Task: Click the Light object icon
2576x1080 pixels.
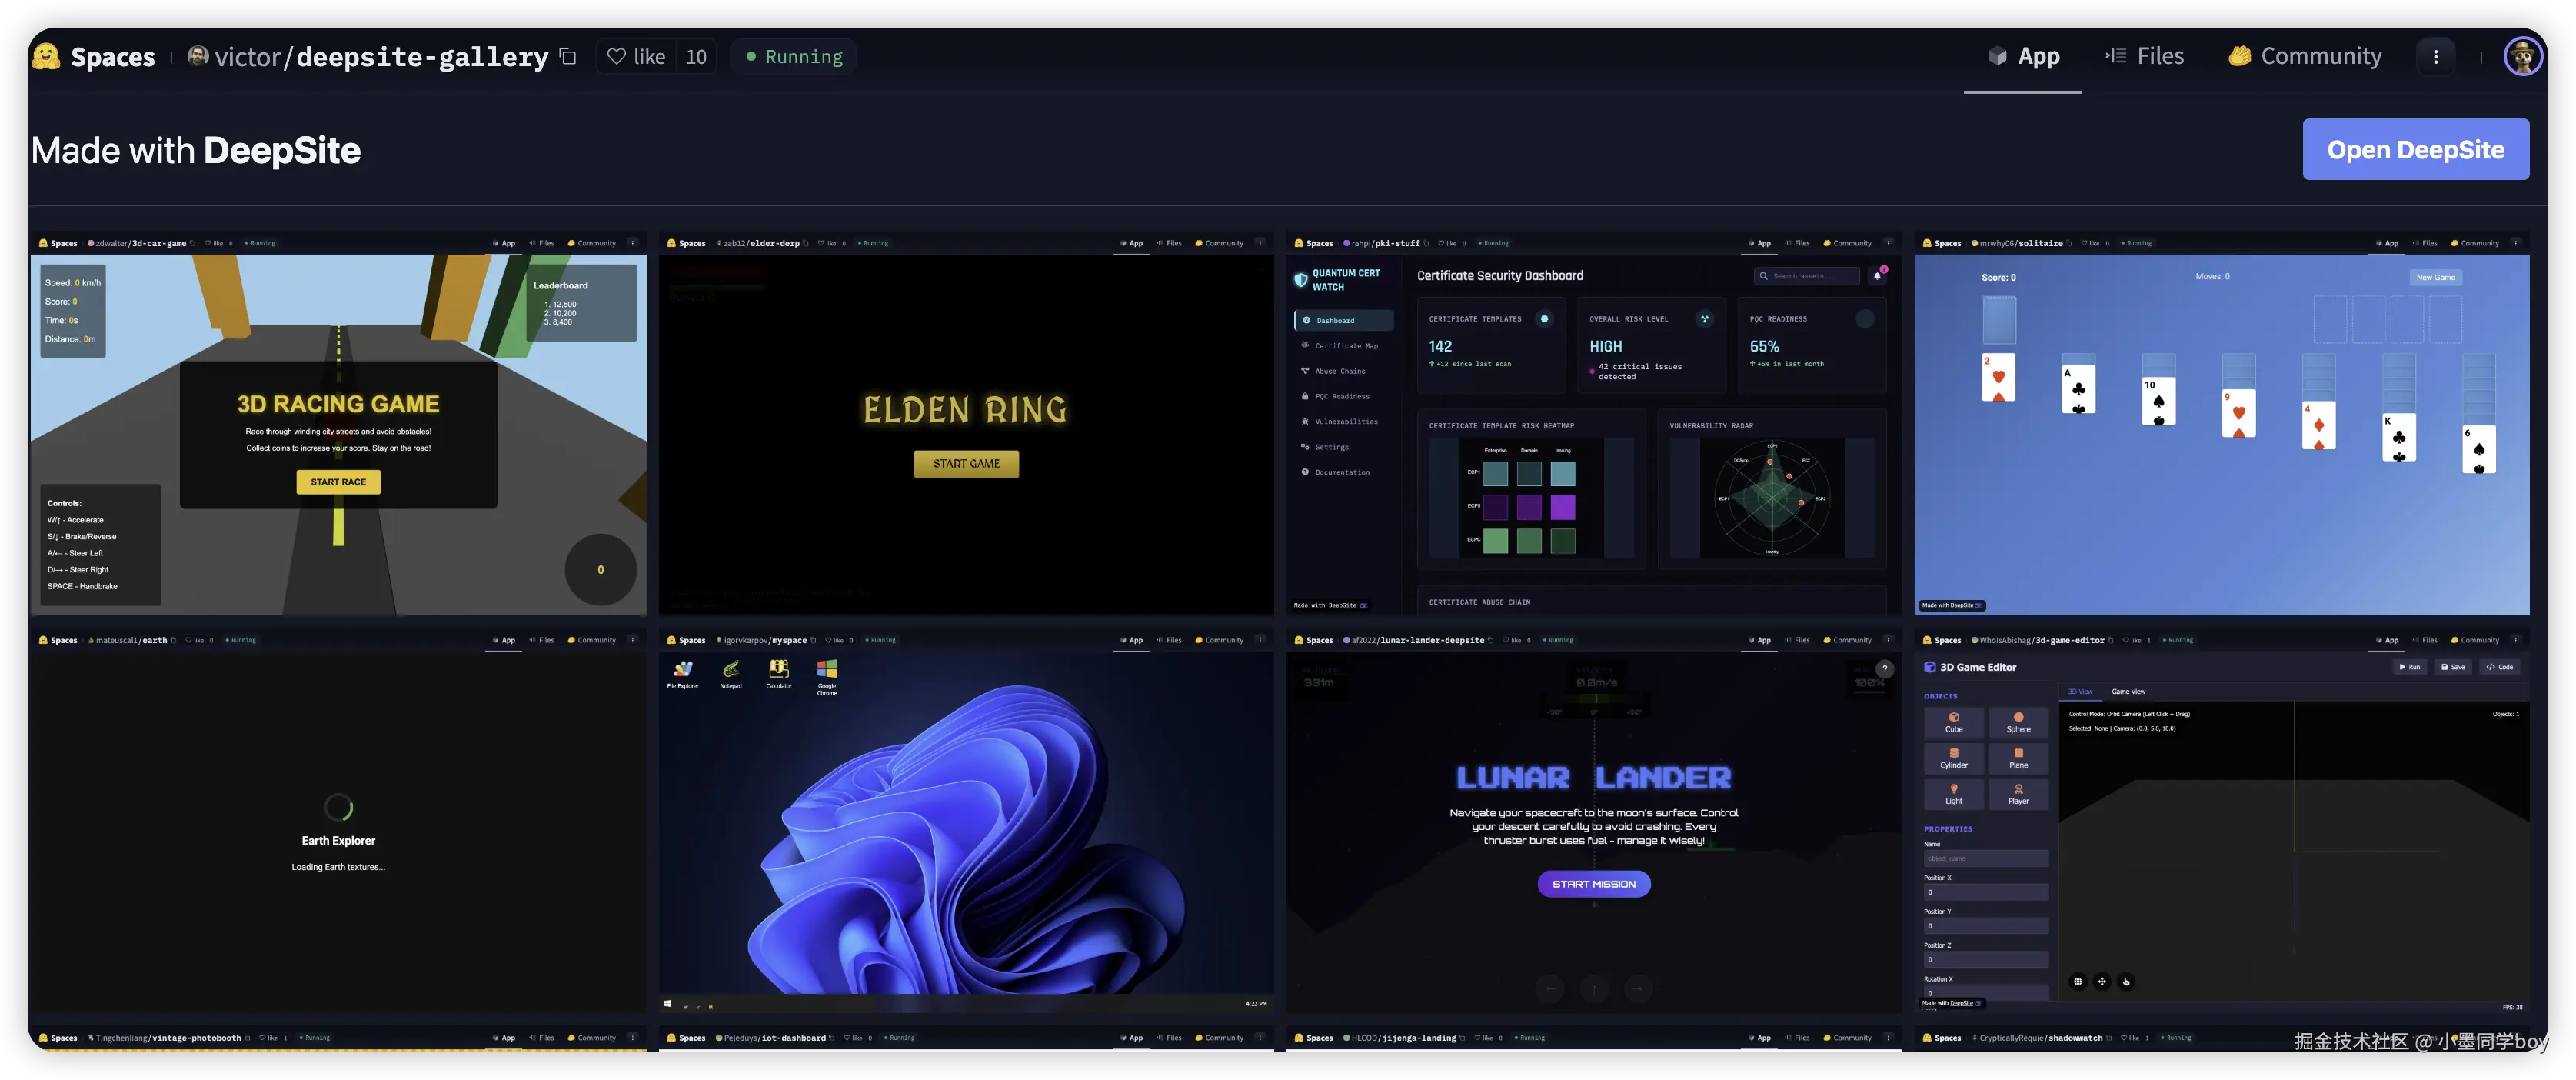Action: (1953, 794)
